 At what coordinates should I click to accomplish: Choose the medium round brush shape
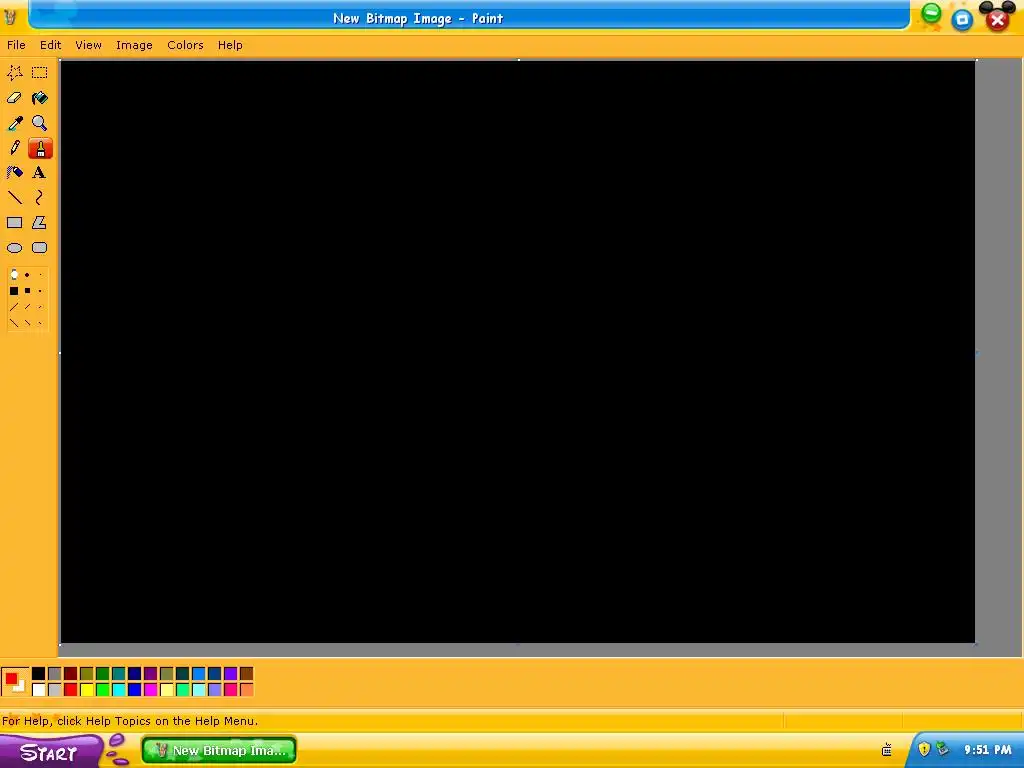(27, 275)
